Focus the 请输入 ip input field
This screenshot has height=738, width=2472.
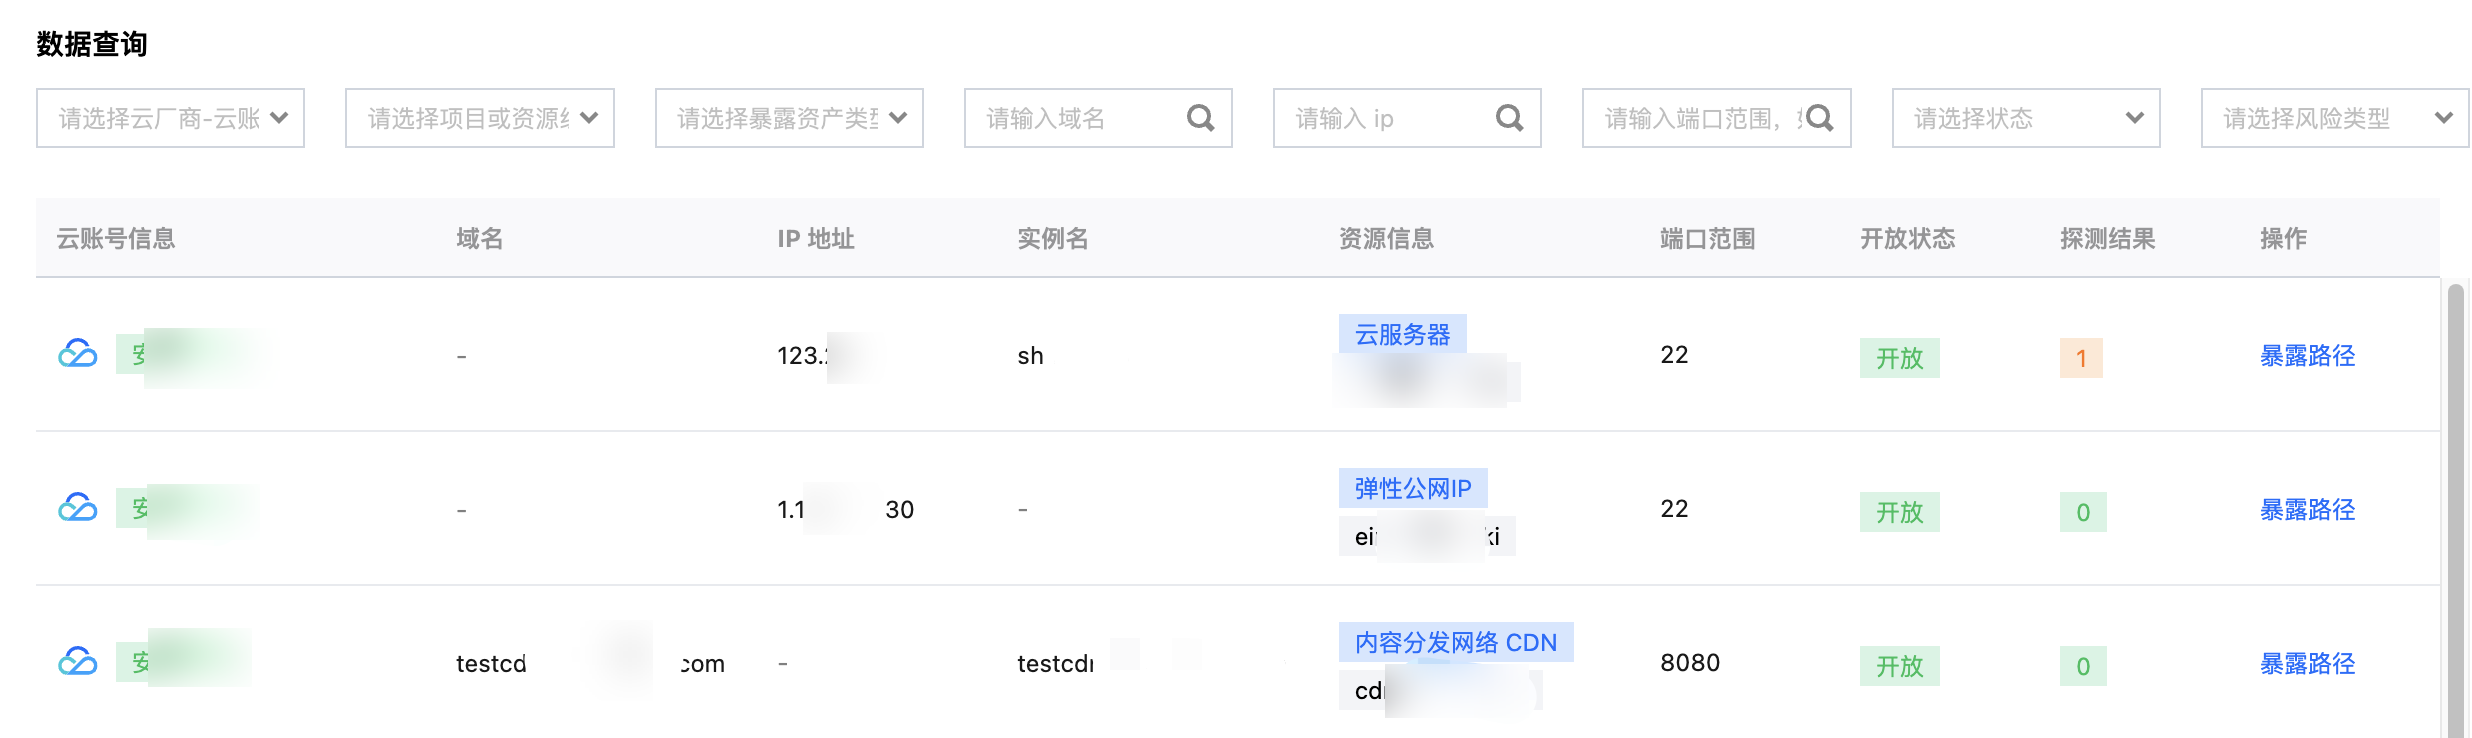[x=1390, y=118]
